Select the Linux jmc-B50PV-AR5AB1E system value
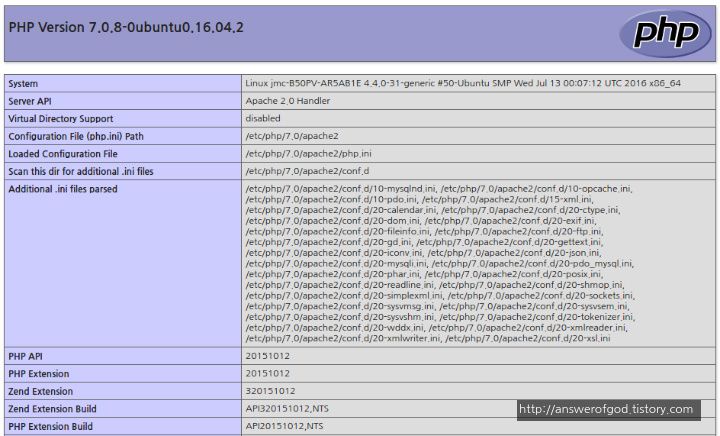The image size is (720, 436). click(x=463, y=84)
